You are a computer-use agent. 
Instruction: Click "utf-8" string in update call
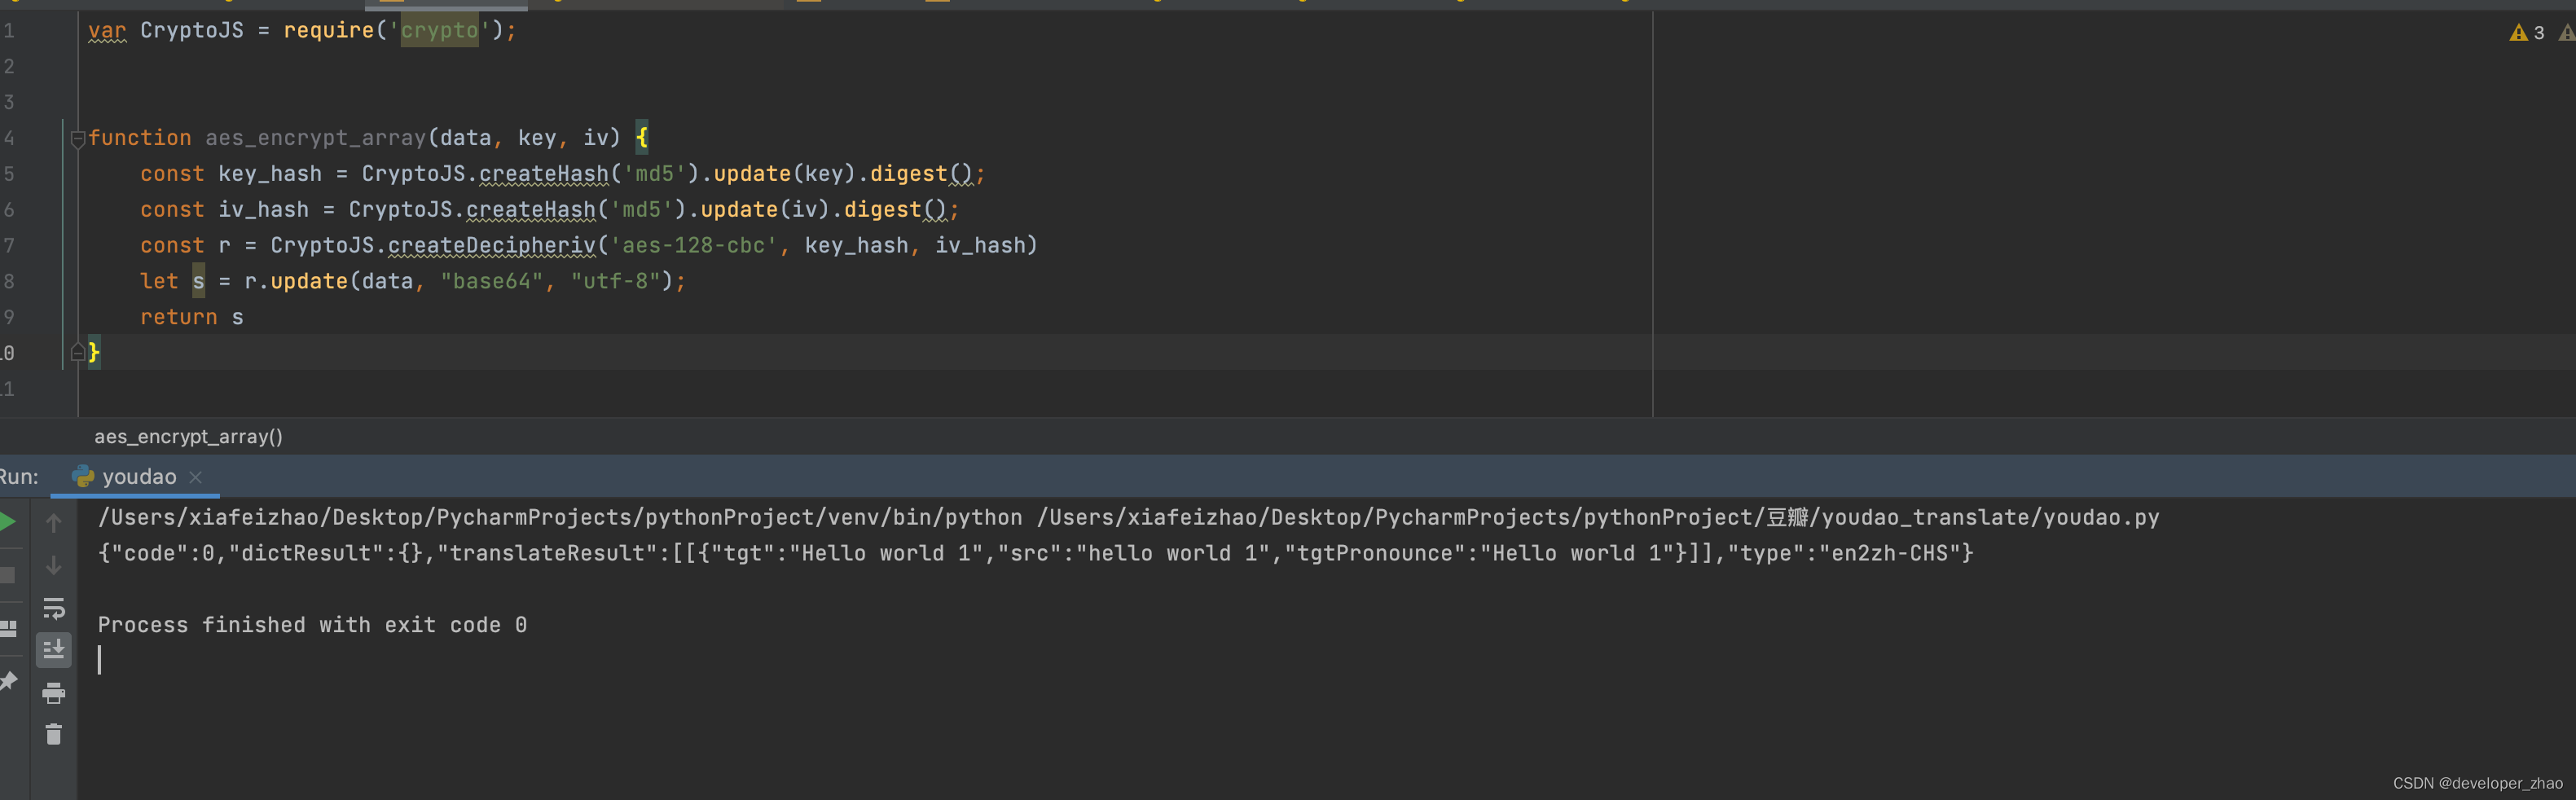615,282
